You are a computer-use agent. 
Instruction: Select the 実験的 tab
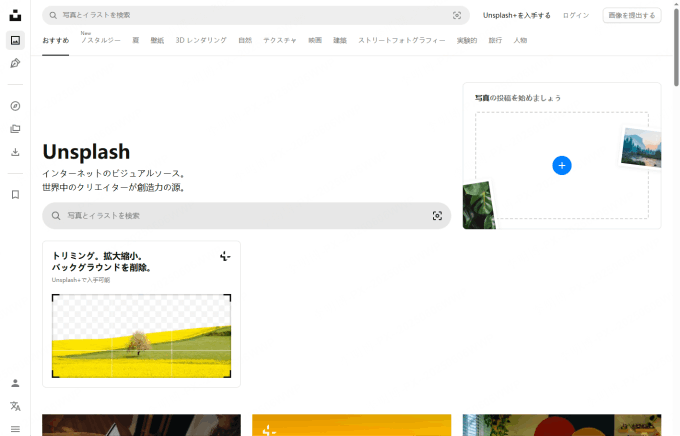click(467, 40)
